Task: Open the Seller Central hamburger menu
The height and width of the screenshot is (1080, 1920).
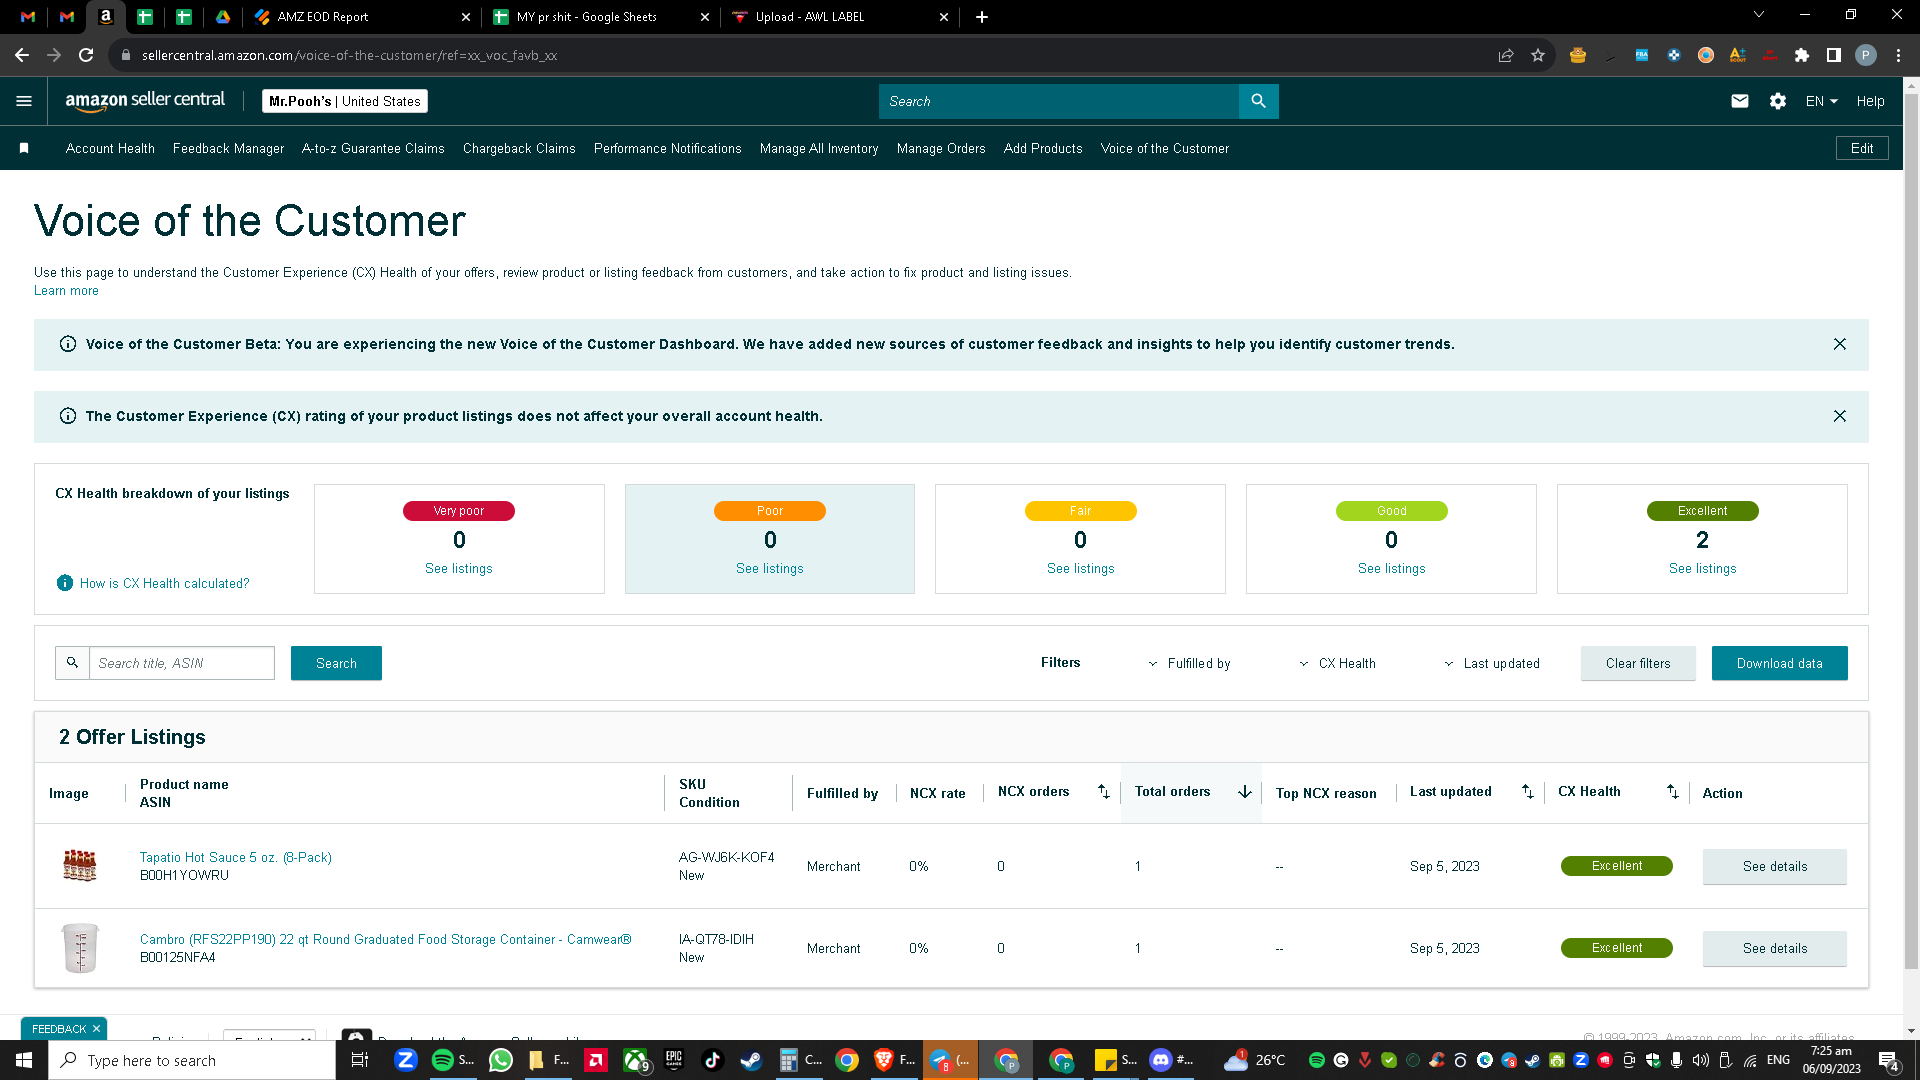Action: (24, 101)
